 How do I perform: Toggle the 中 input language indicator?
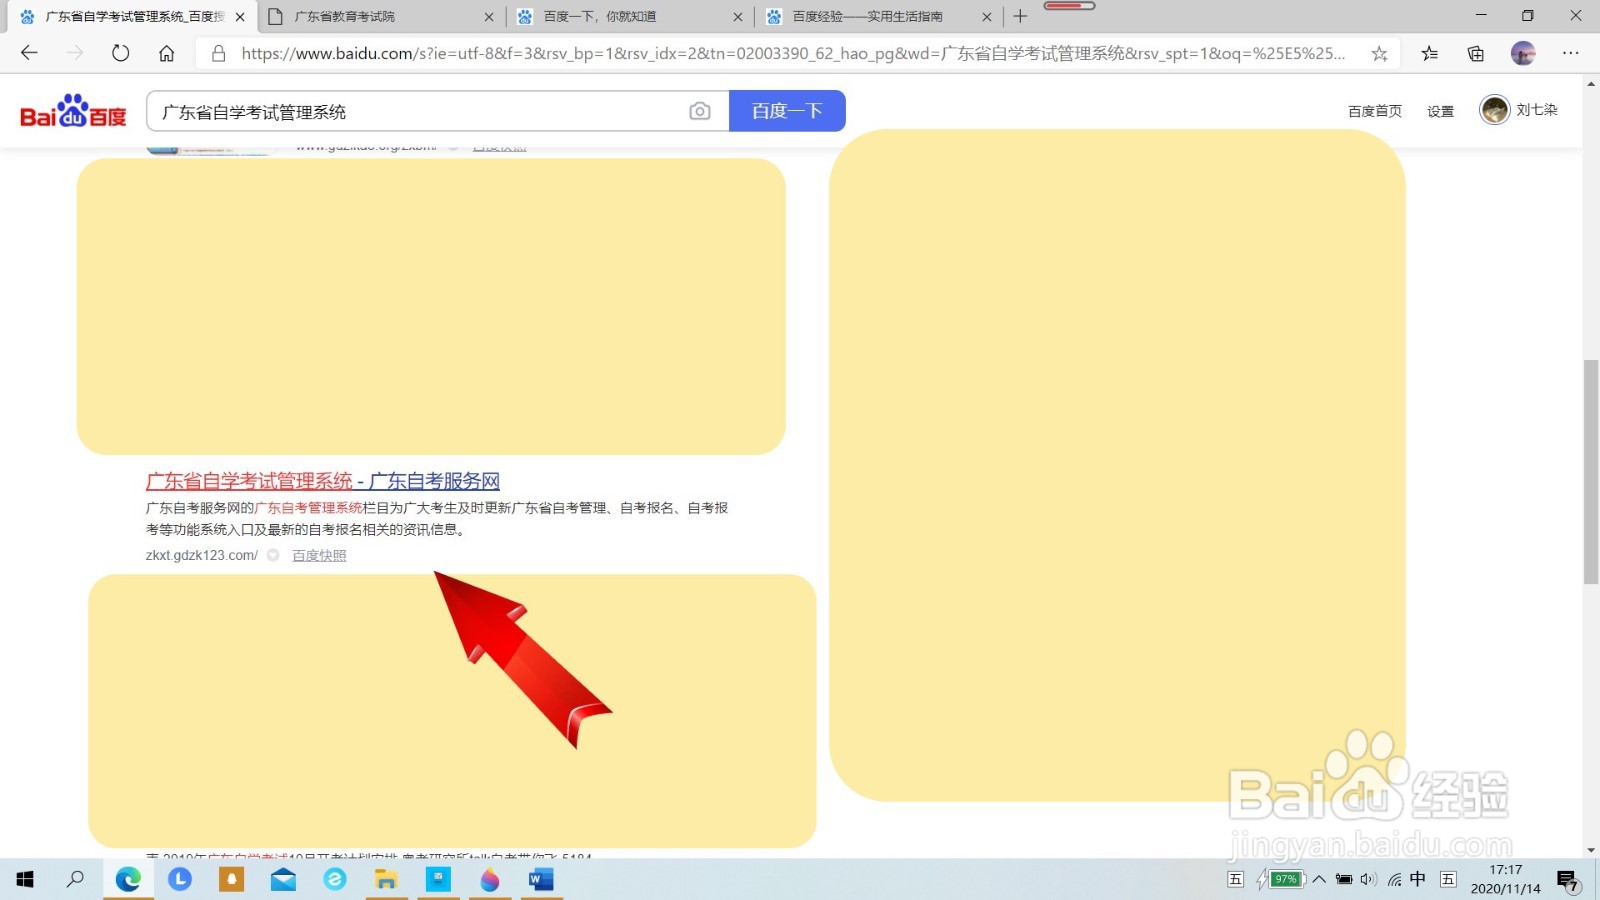(1418, 879)
